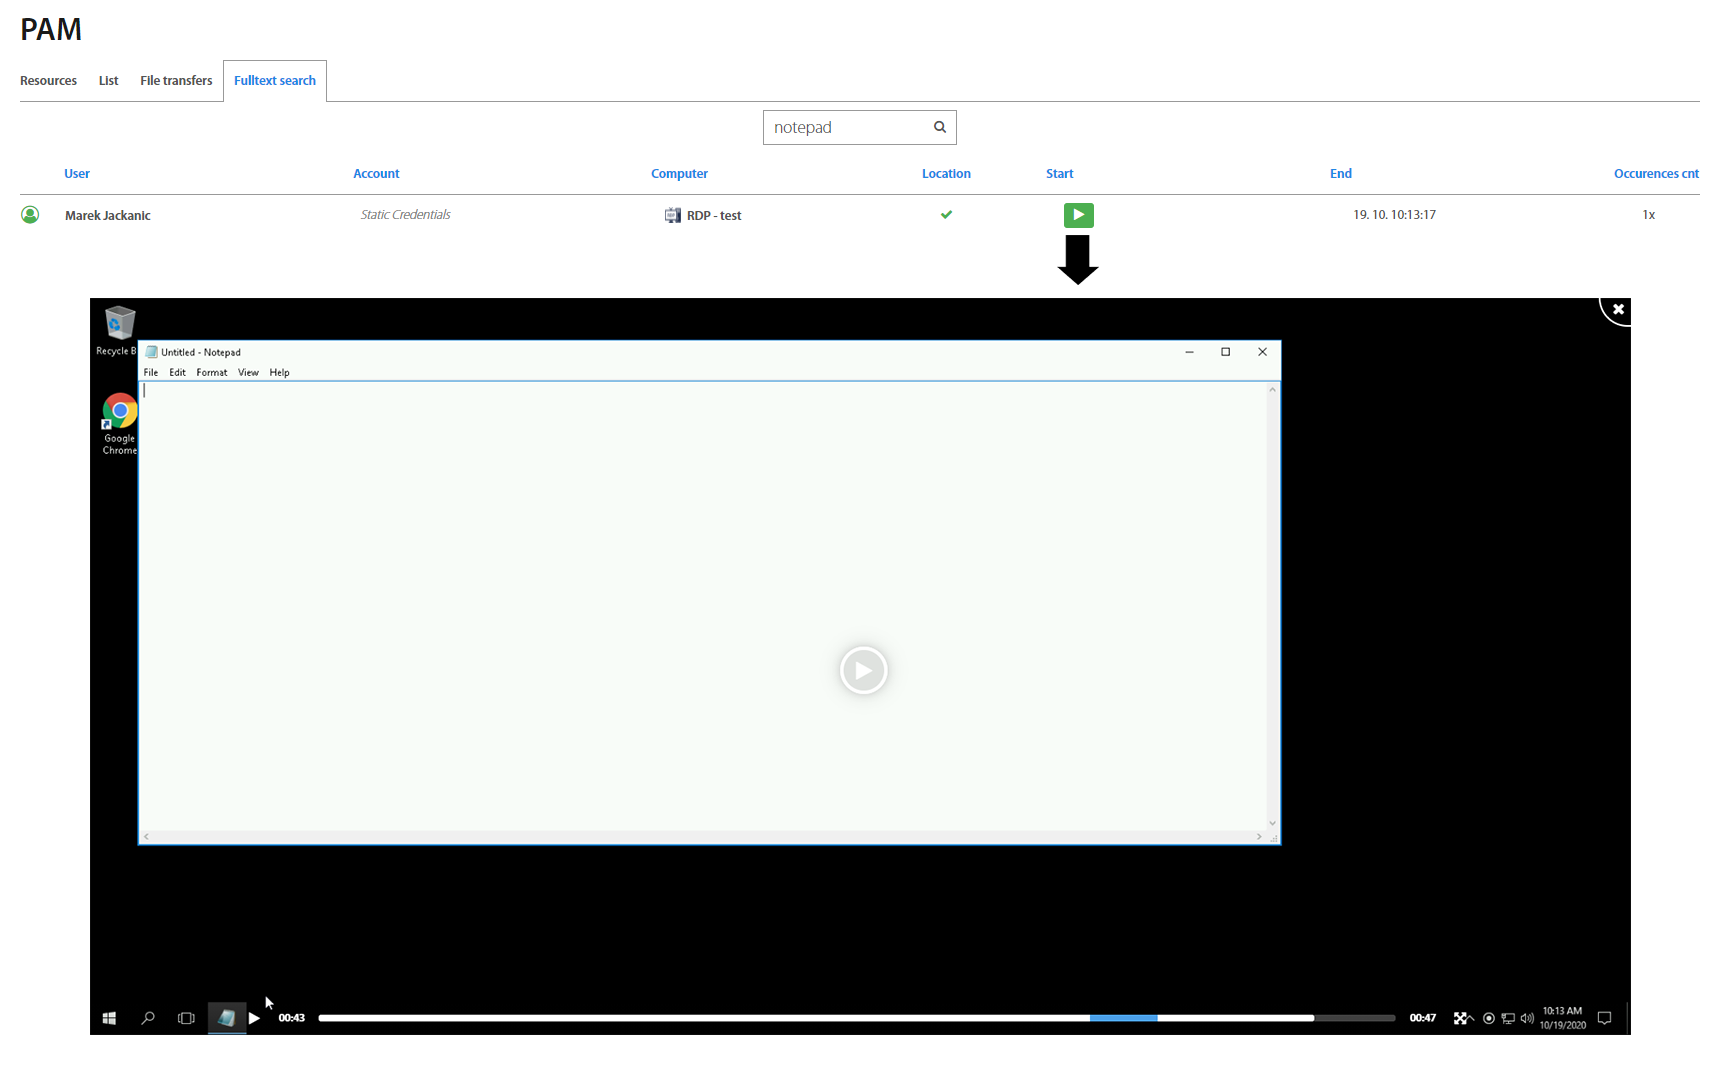Click the Notepad taskbar icon
Image resolution: width=1720 pixels, height=1080 pixels.
[x=227, y=1018]
